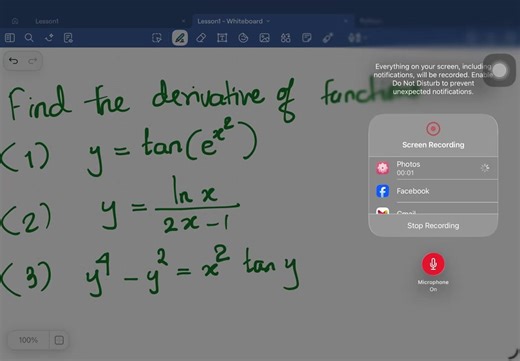
Task: Click the sparkle pen AI tool icon
Action: pos(49,38)
